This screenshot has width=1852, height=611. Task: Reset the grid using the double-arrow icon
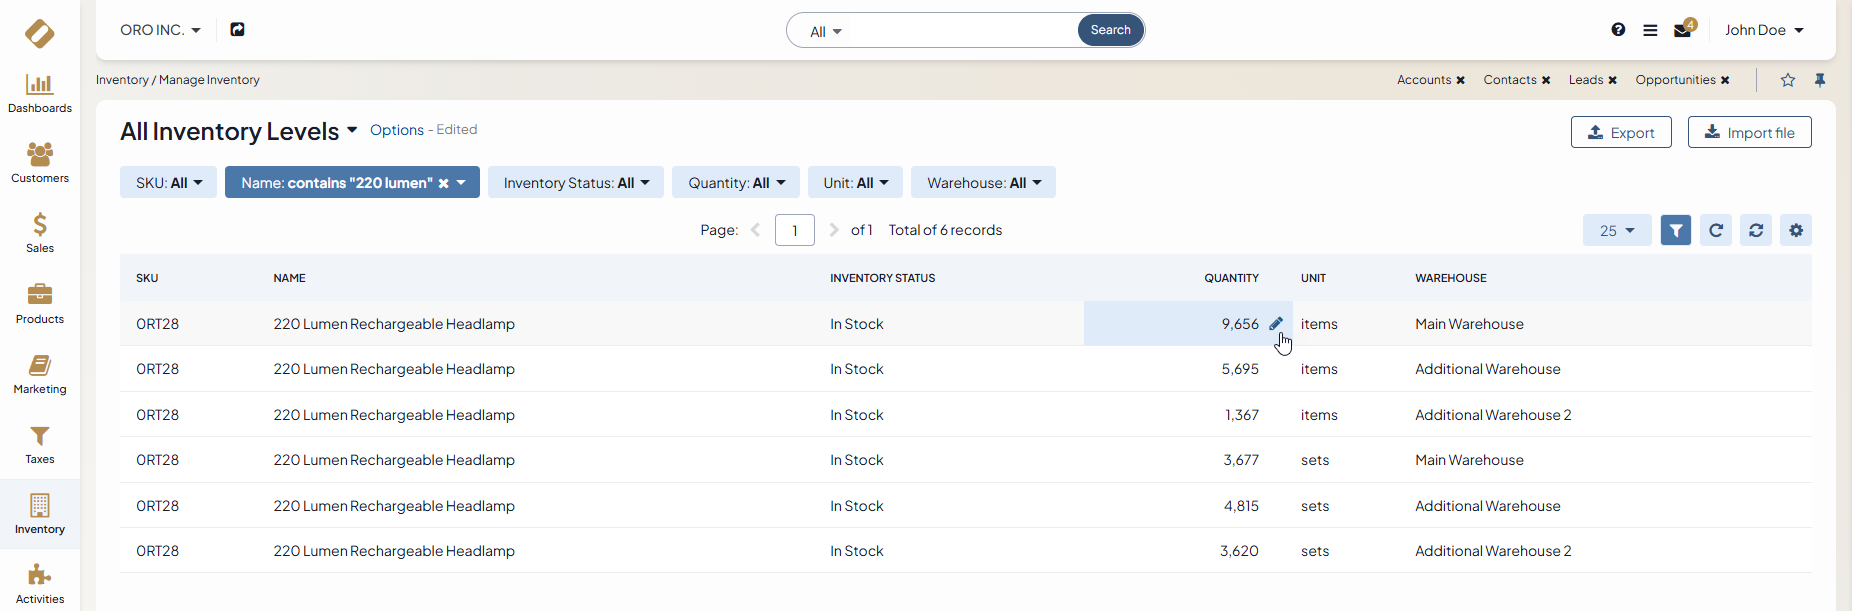(1756, 230)
